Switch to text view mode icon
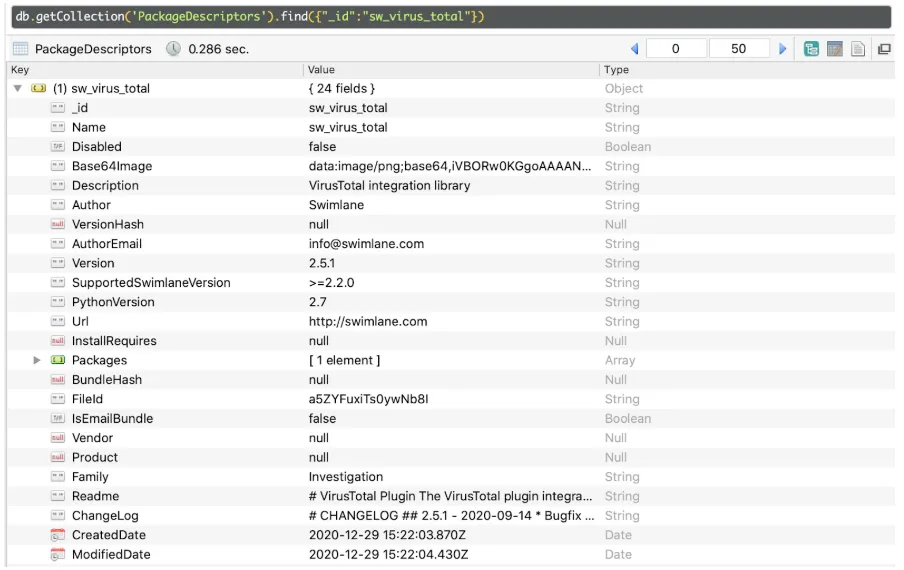The width and height of the screenshot is (904, 570). pyautogui.click(x=858, y=49)
